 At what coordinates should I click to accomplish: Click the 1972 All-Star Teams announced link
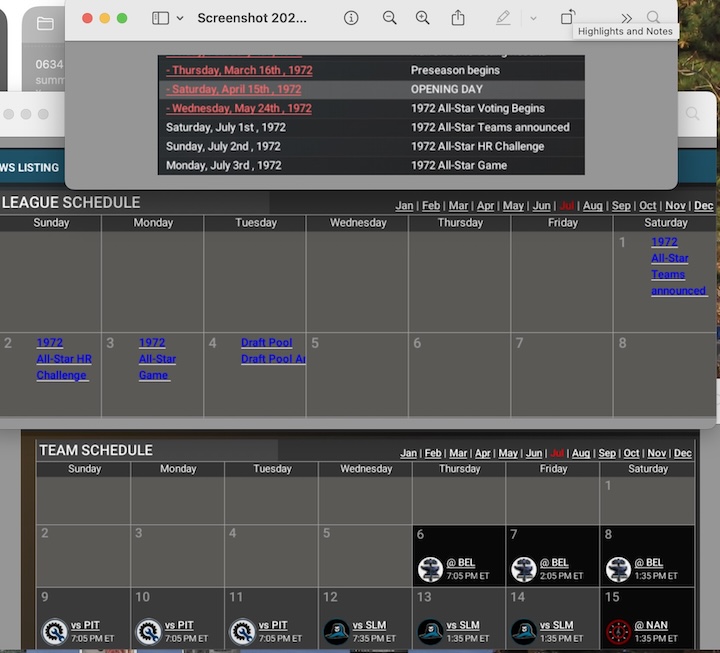[x=677, y=266]
